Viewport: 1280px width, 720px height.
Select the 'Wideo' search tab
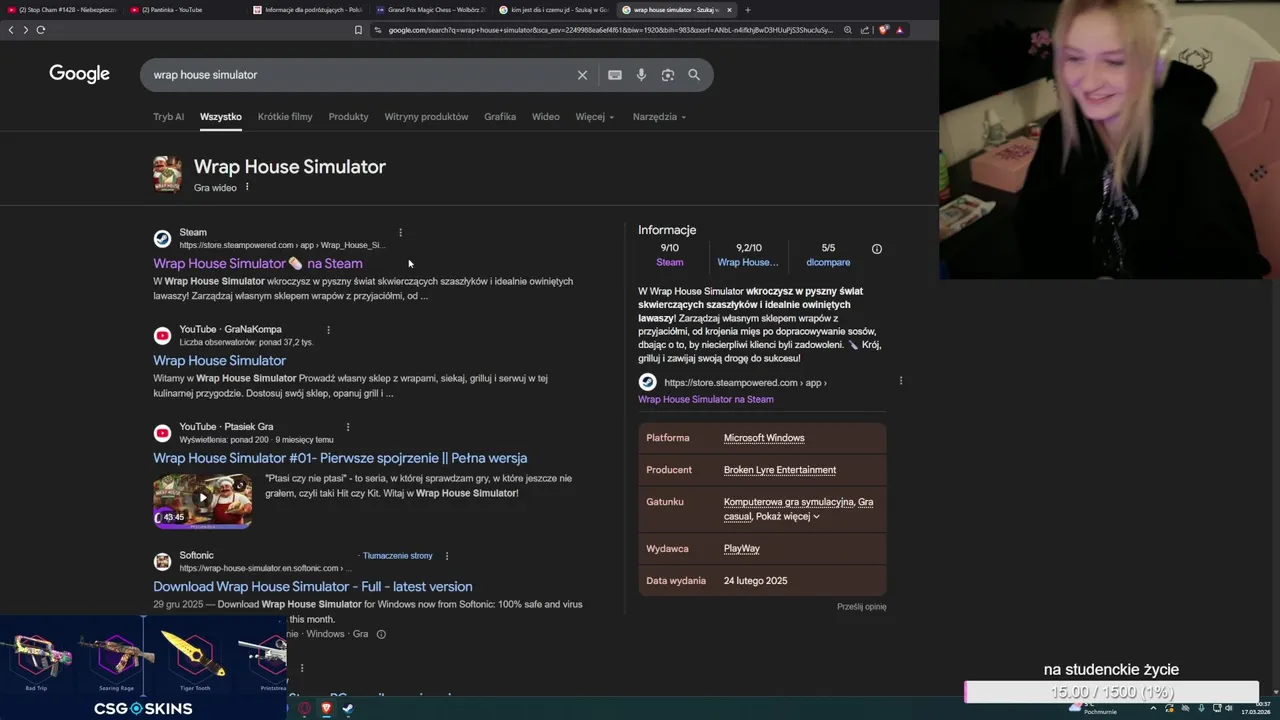coord(545,117)
